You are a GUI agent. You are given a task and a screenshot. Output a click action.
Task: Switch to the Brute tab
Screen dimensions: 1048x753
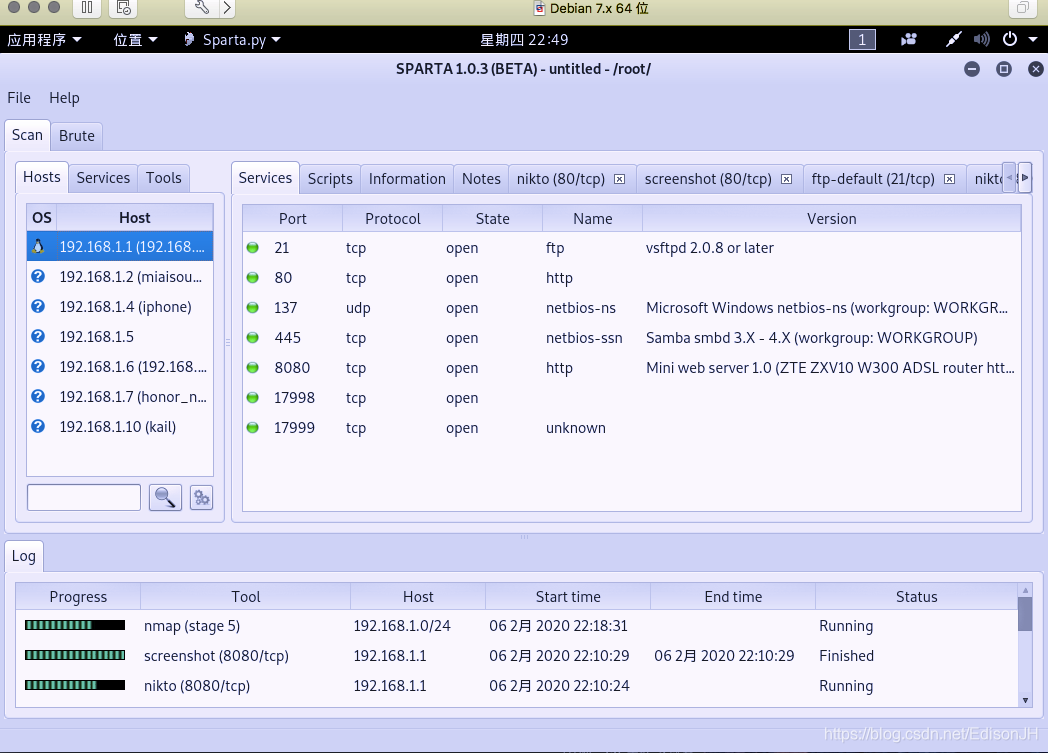[77, 136]
